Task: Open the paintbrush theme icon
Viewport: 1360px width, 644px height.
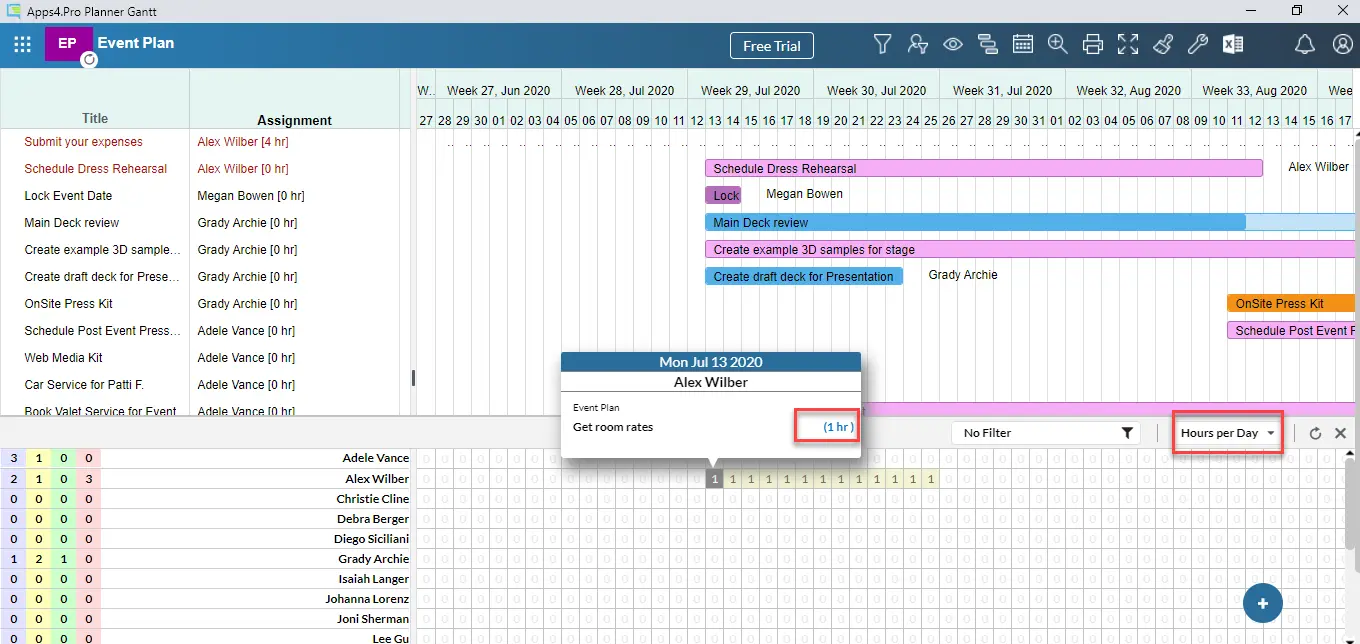Action: 1163,44
